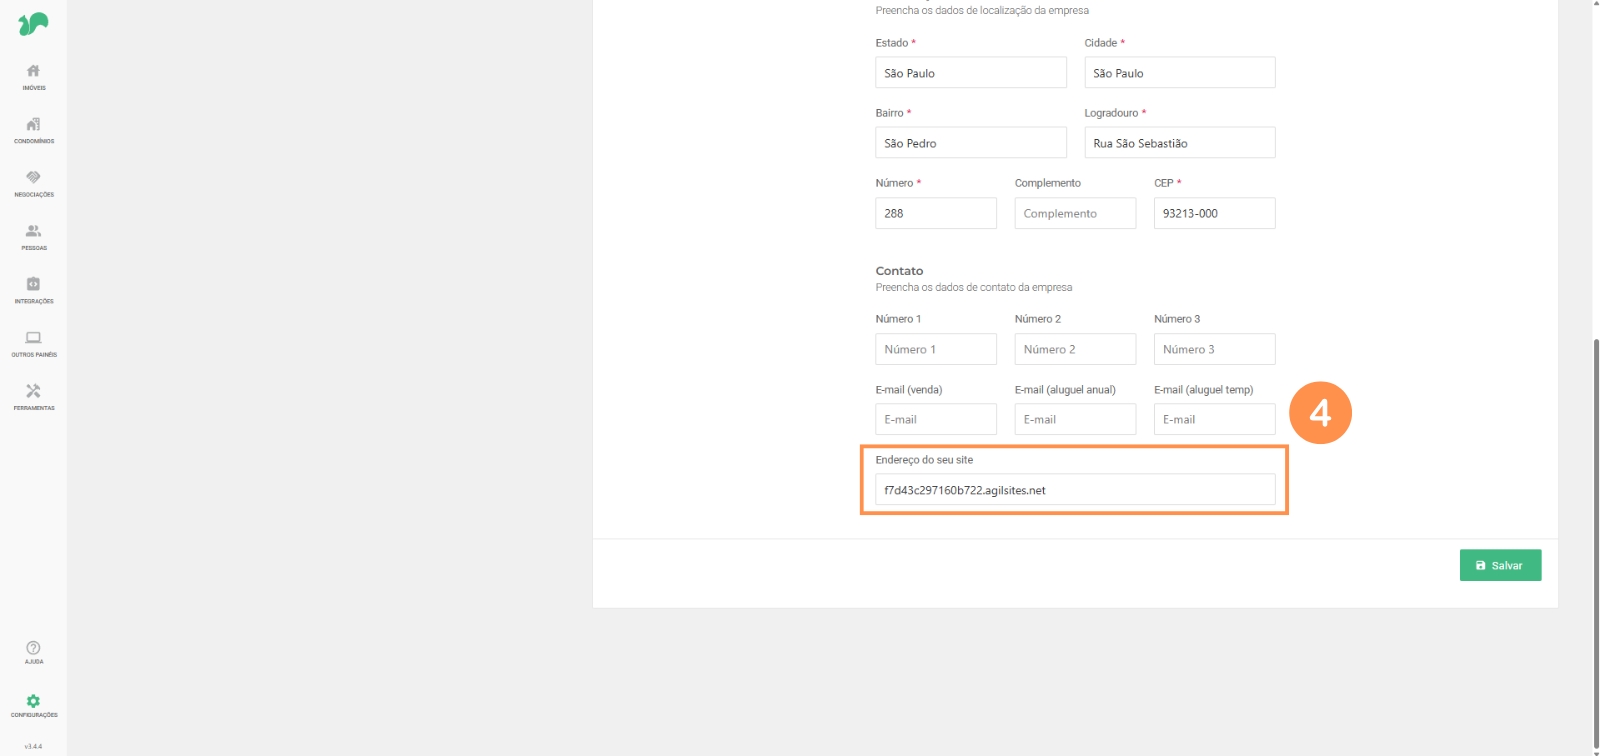Focus the CEP field with 93213-000
This screenshot has width=1600, height=756.
pos(1214,213)
